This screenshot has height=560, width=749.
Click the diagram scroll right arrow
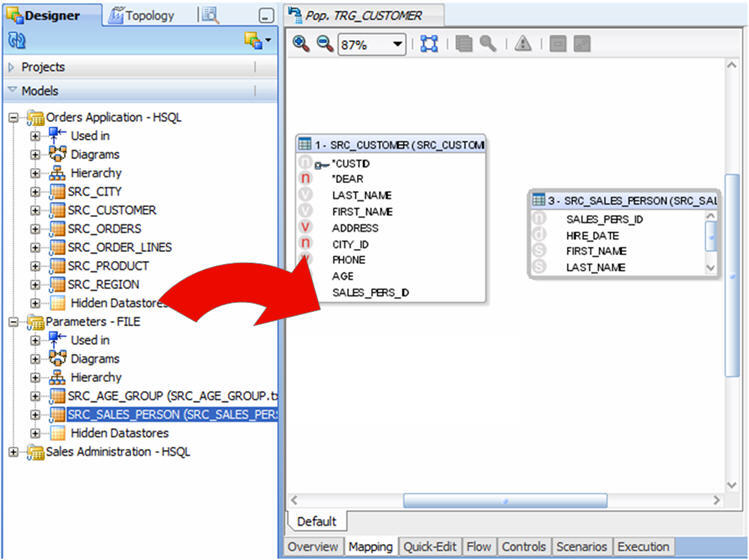pos(717,500)
